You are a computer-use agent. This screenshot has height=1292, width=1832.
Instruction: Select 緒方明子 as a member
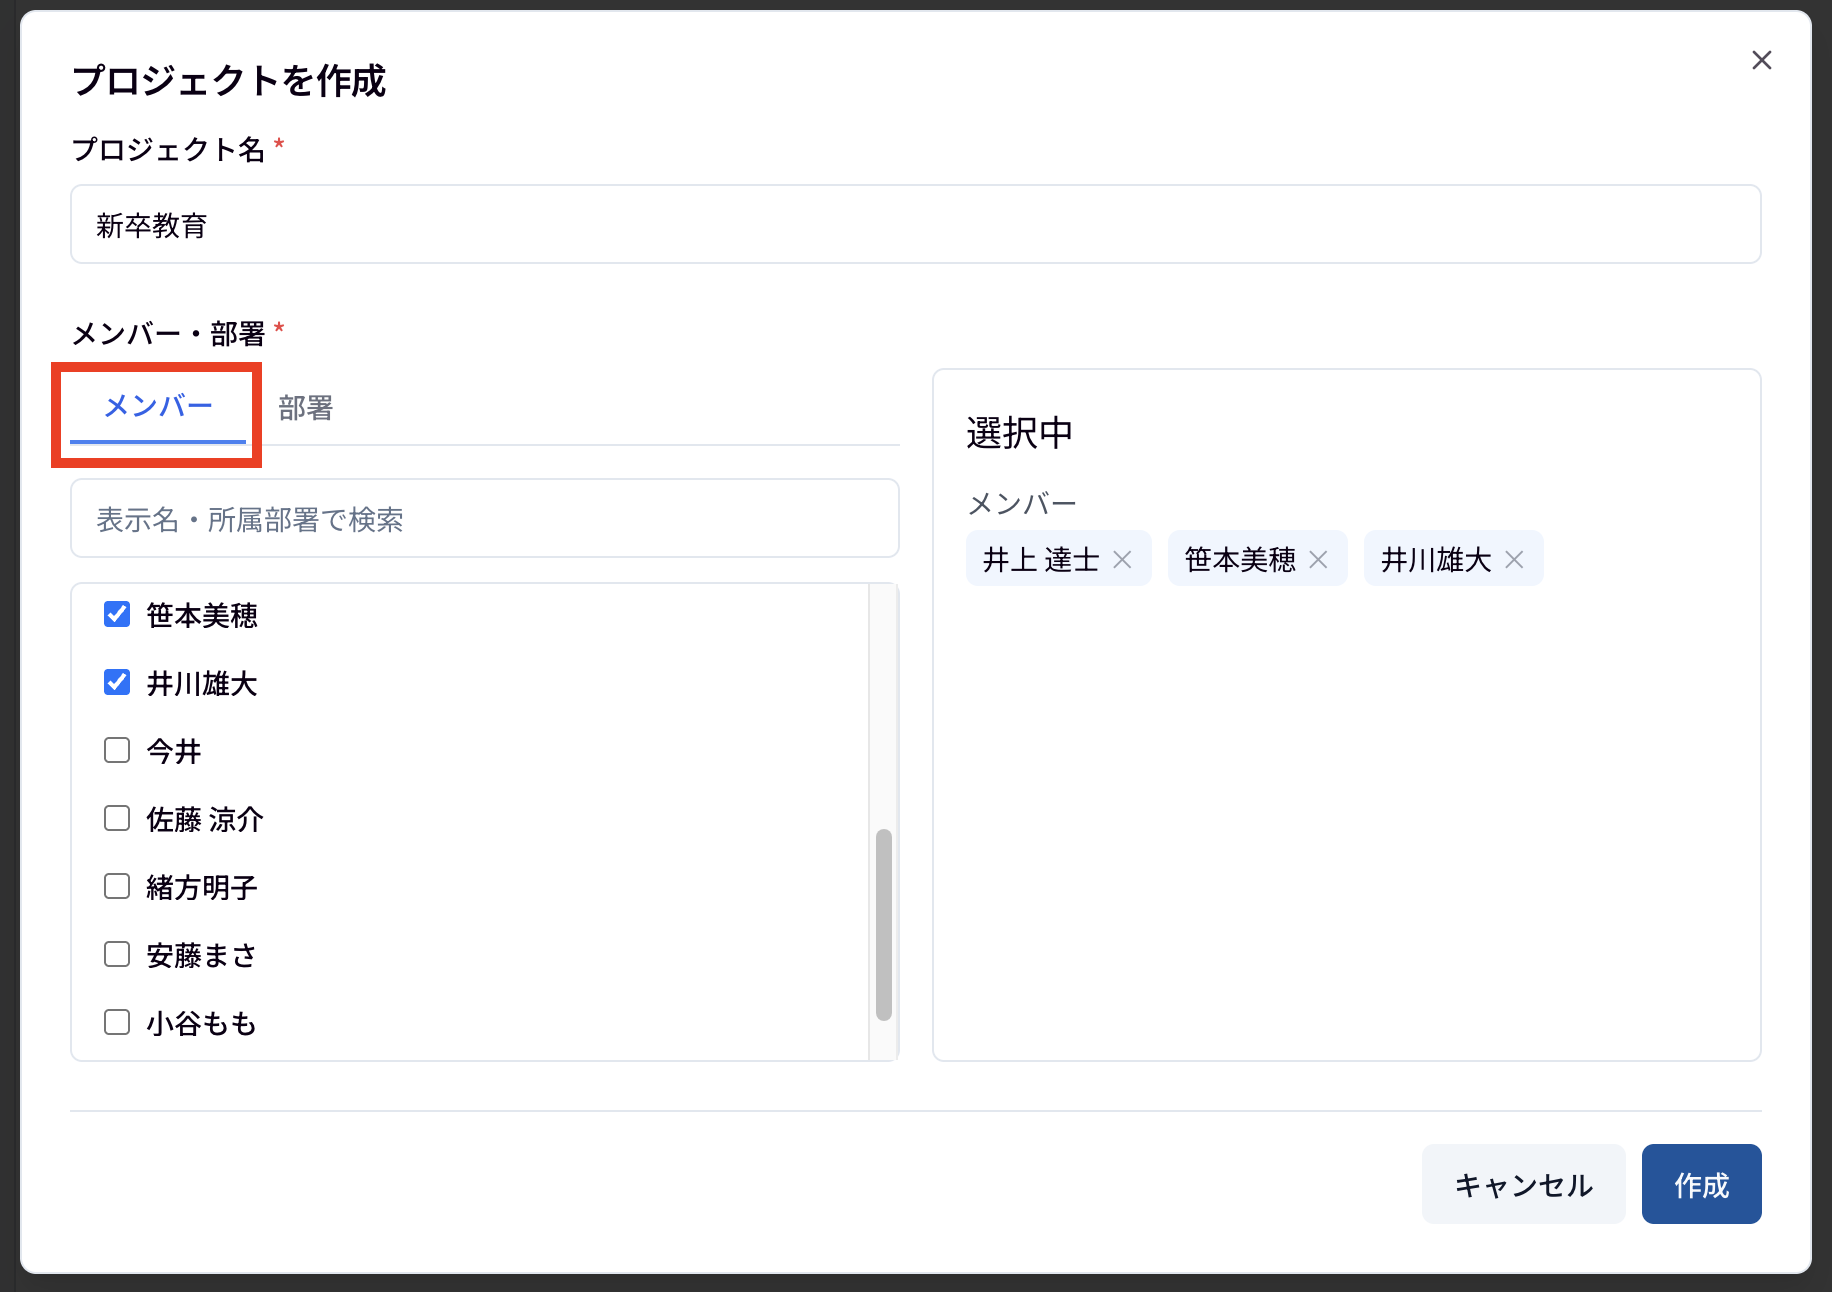tap(116, 886)
